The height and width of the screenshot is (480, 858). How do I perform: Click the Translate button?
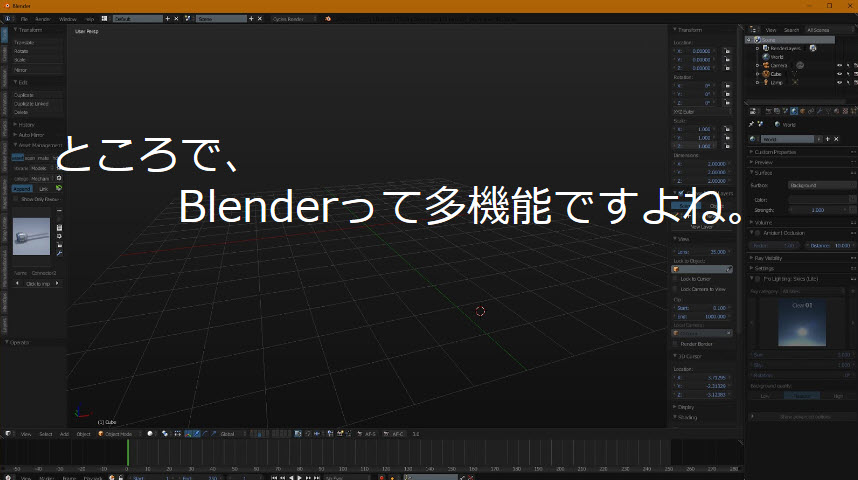coord(37,43)
